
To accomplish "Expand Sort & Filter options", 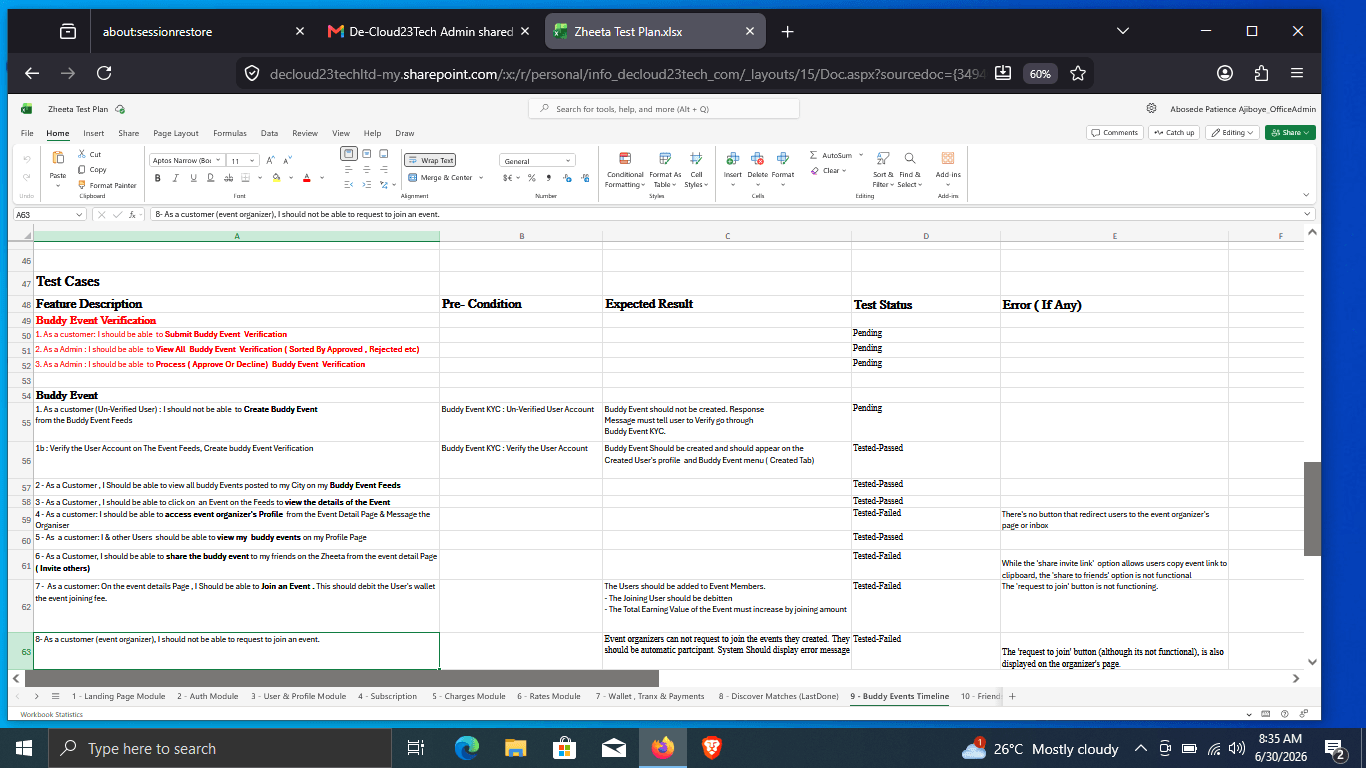I will tap(883, 170).
